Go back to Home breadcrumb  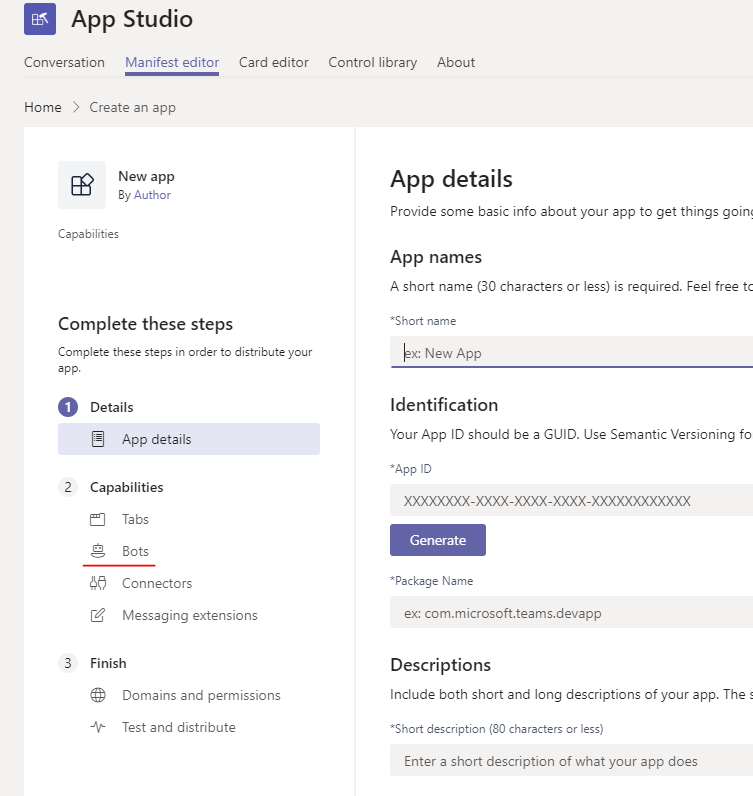tap(43, 107)
